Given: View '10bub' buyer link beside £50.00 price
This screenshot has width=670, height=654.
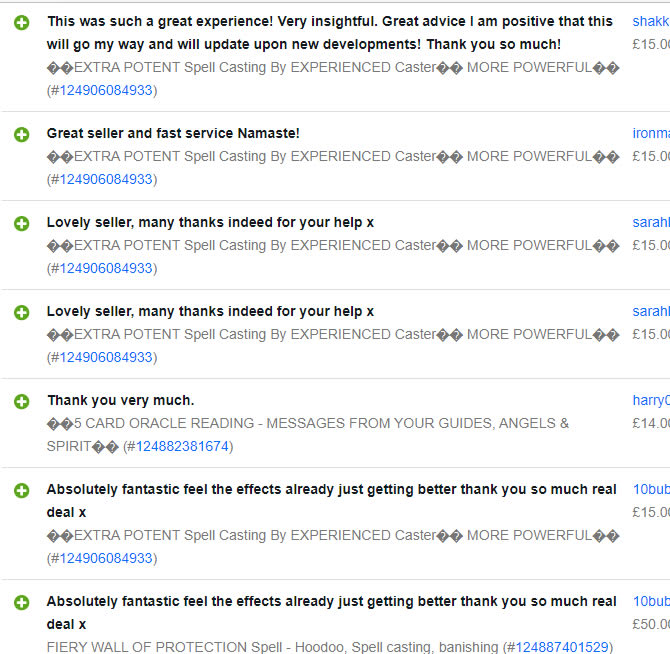Looking at the screenshot, I should point(651,601).
